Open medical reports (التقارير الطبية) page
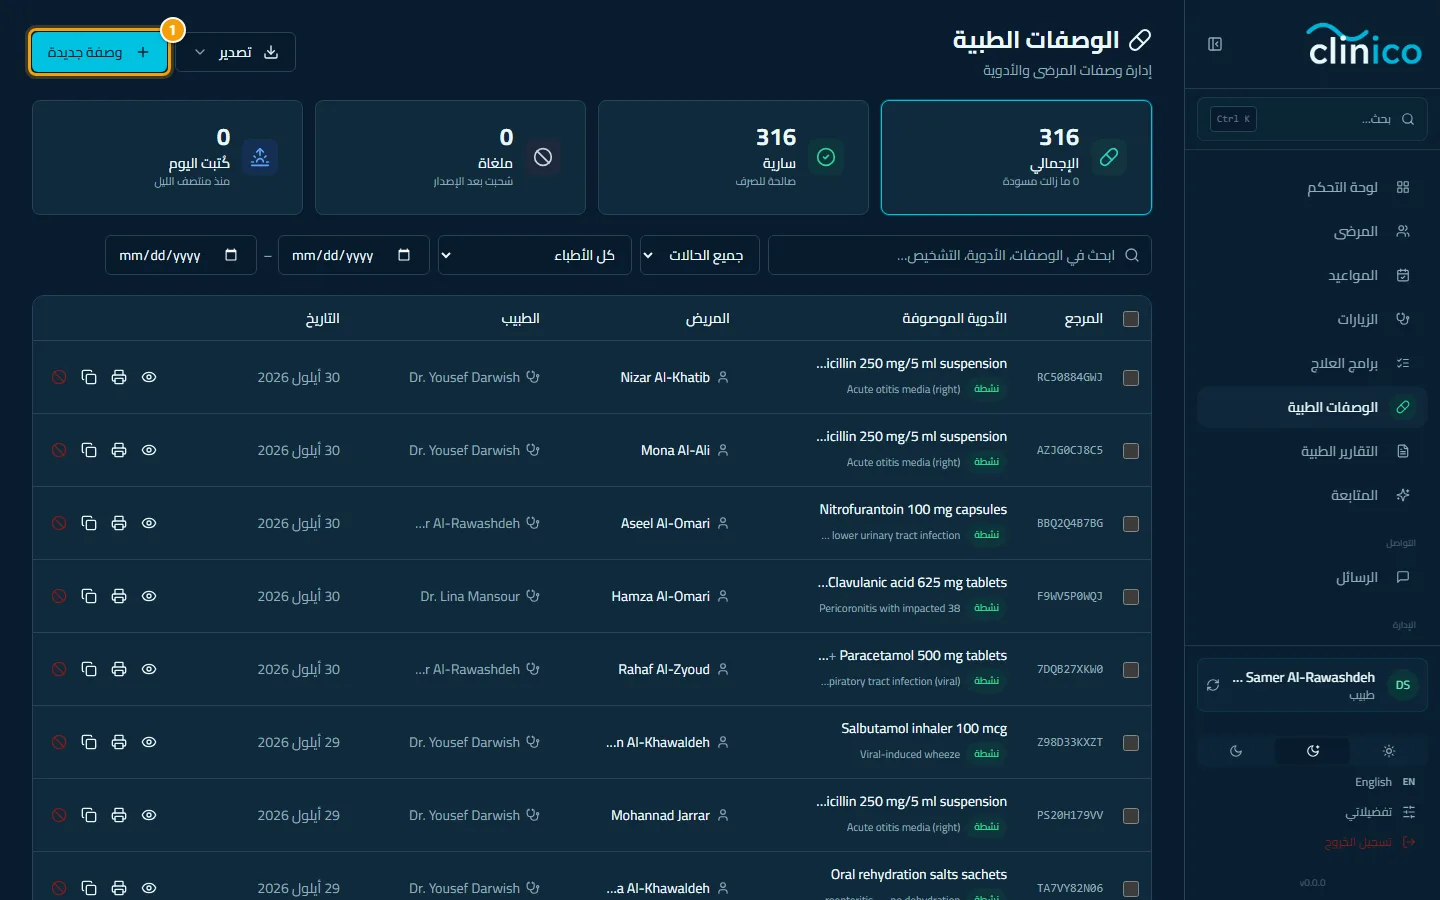This screenshot has height=900, width=1440. 1312,451
